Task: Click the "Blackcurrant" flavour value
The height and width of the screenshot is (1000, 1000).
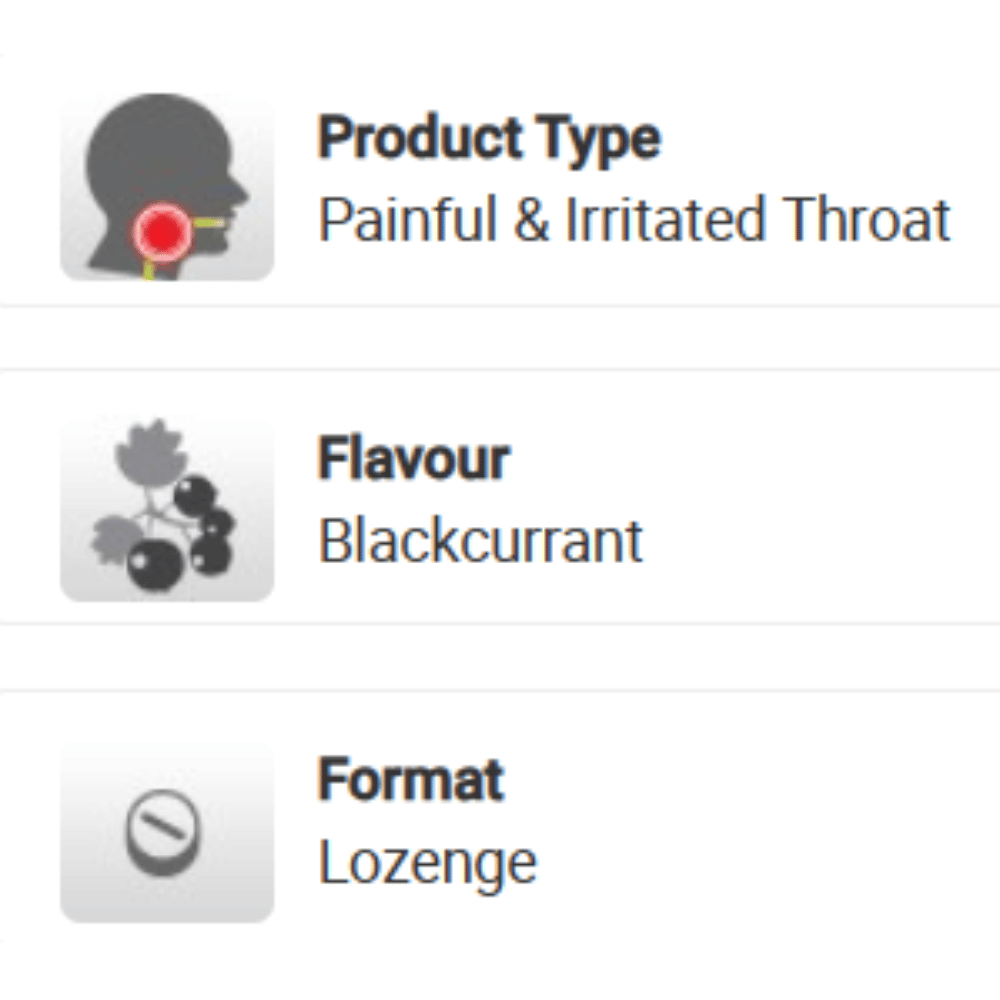Action: point(480,541)
